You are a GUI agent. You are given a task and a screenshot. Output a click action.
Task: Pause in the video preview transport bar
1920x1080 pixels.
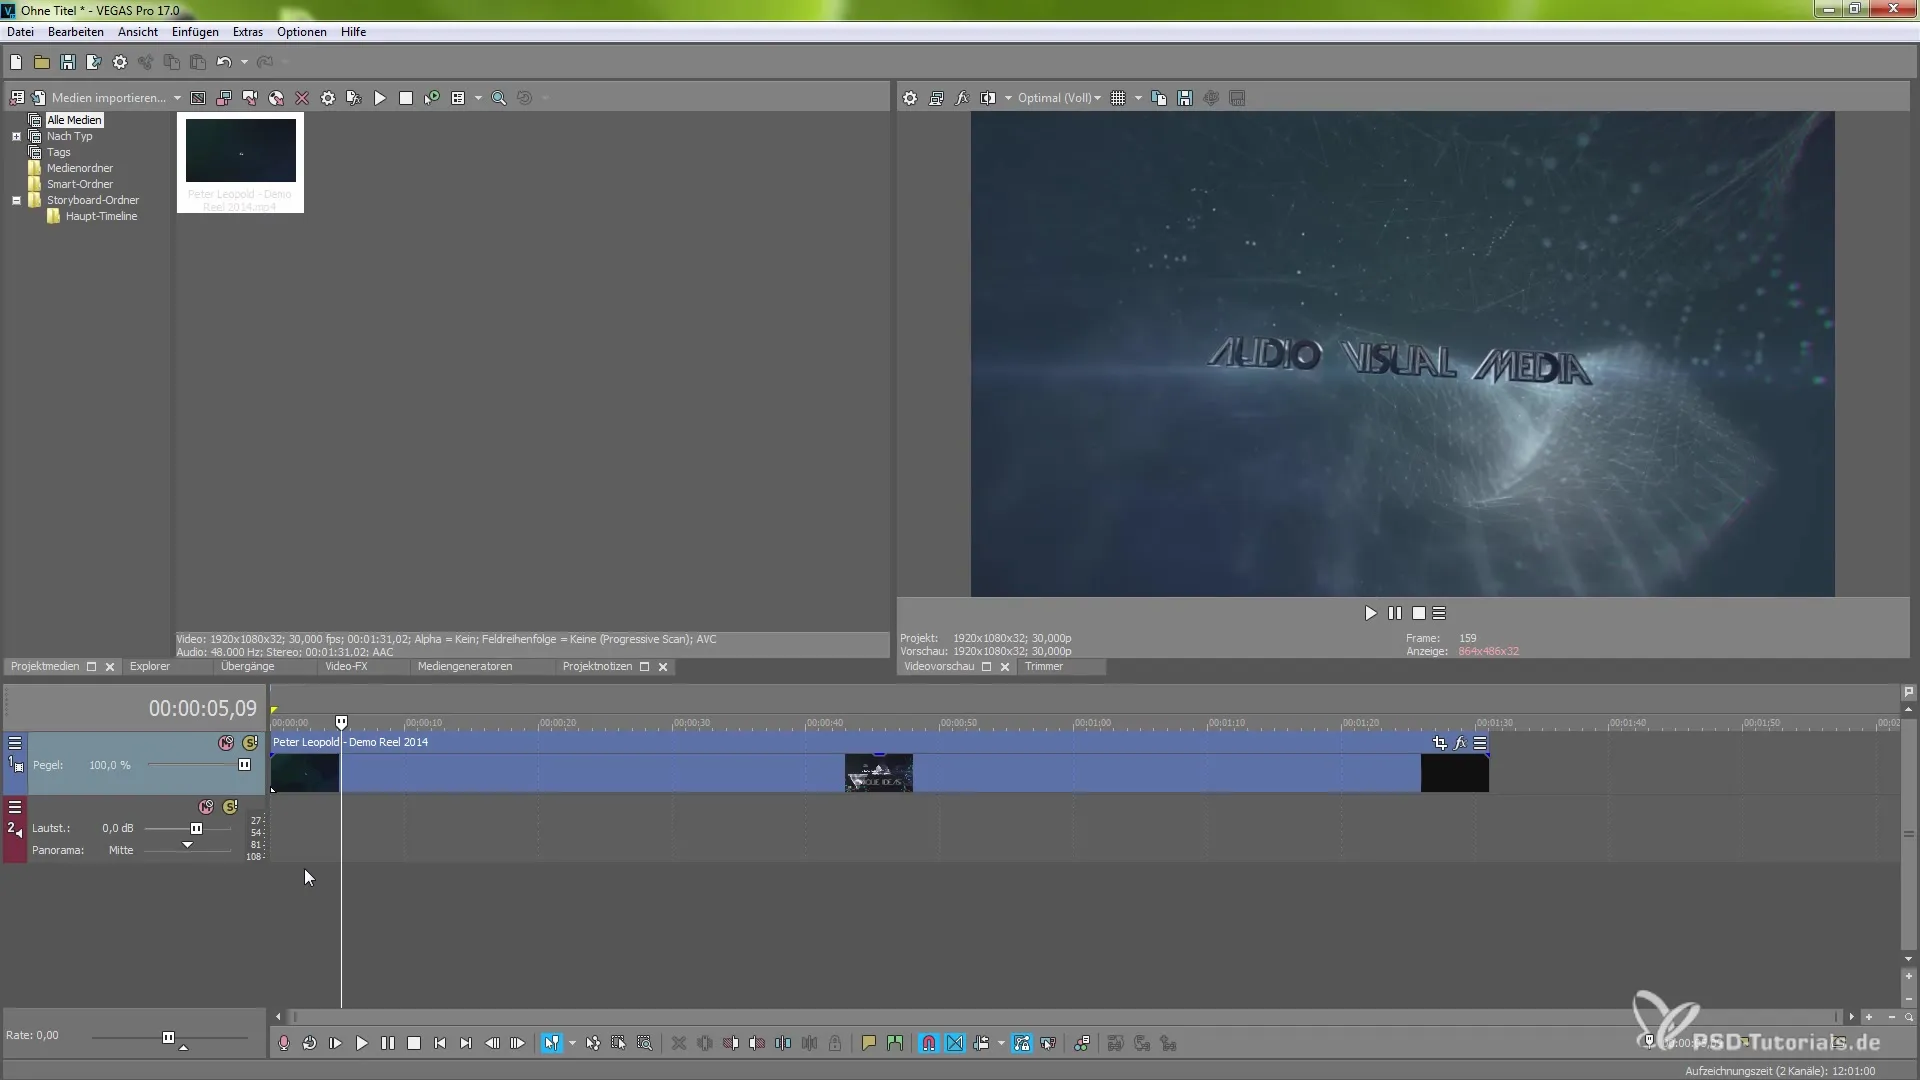click(1395, 613)
